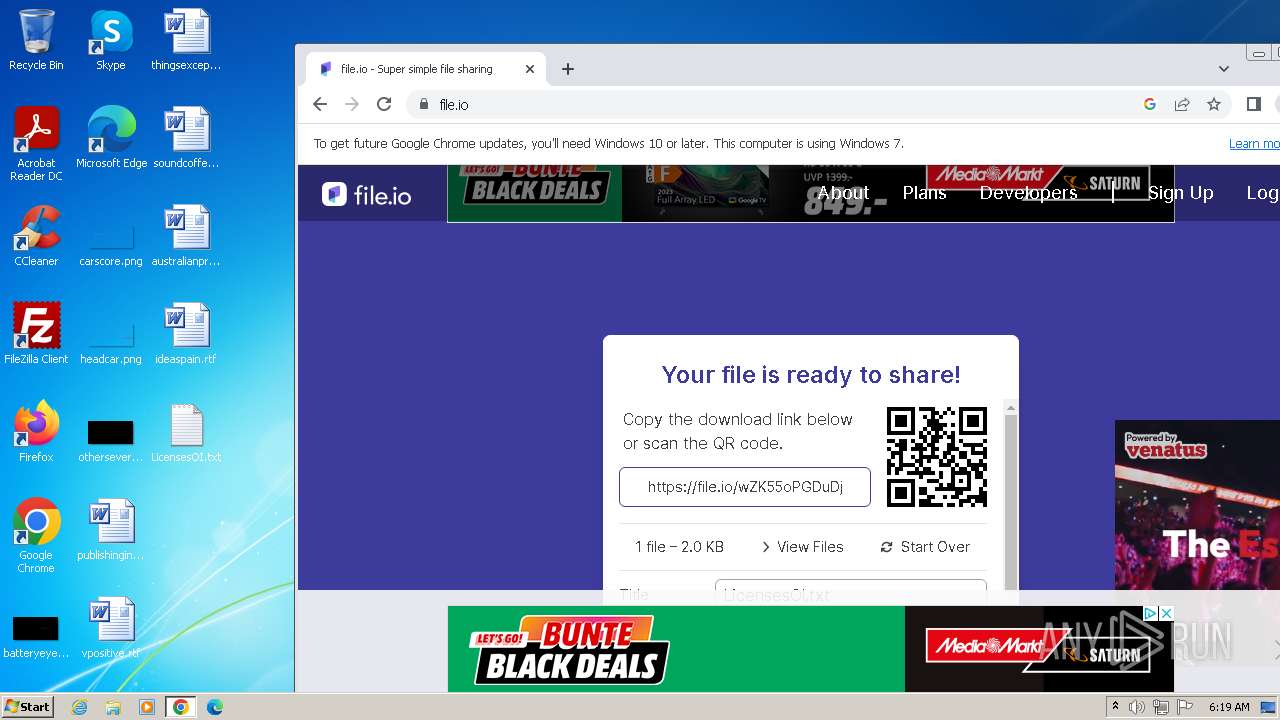The width and height of the screenshot is (1280, 720).
Task: Open FileZilla Client shortcut
Action: pos(36,334)
